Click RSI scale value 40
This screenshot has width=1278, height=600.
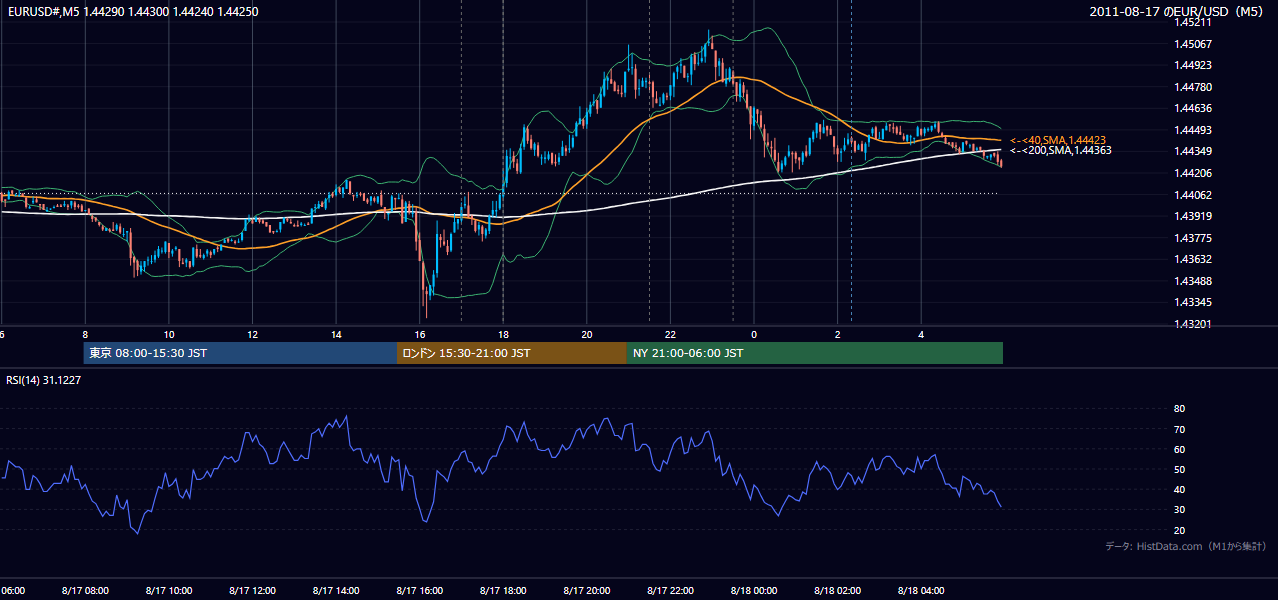[1180, 489]
